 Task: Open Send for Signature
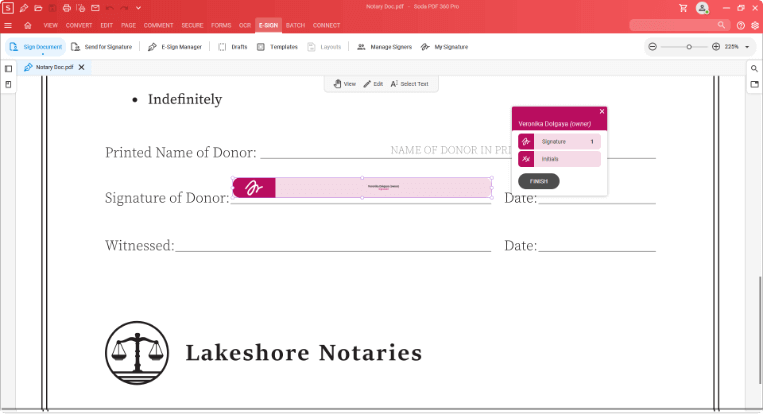(104, 47)
